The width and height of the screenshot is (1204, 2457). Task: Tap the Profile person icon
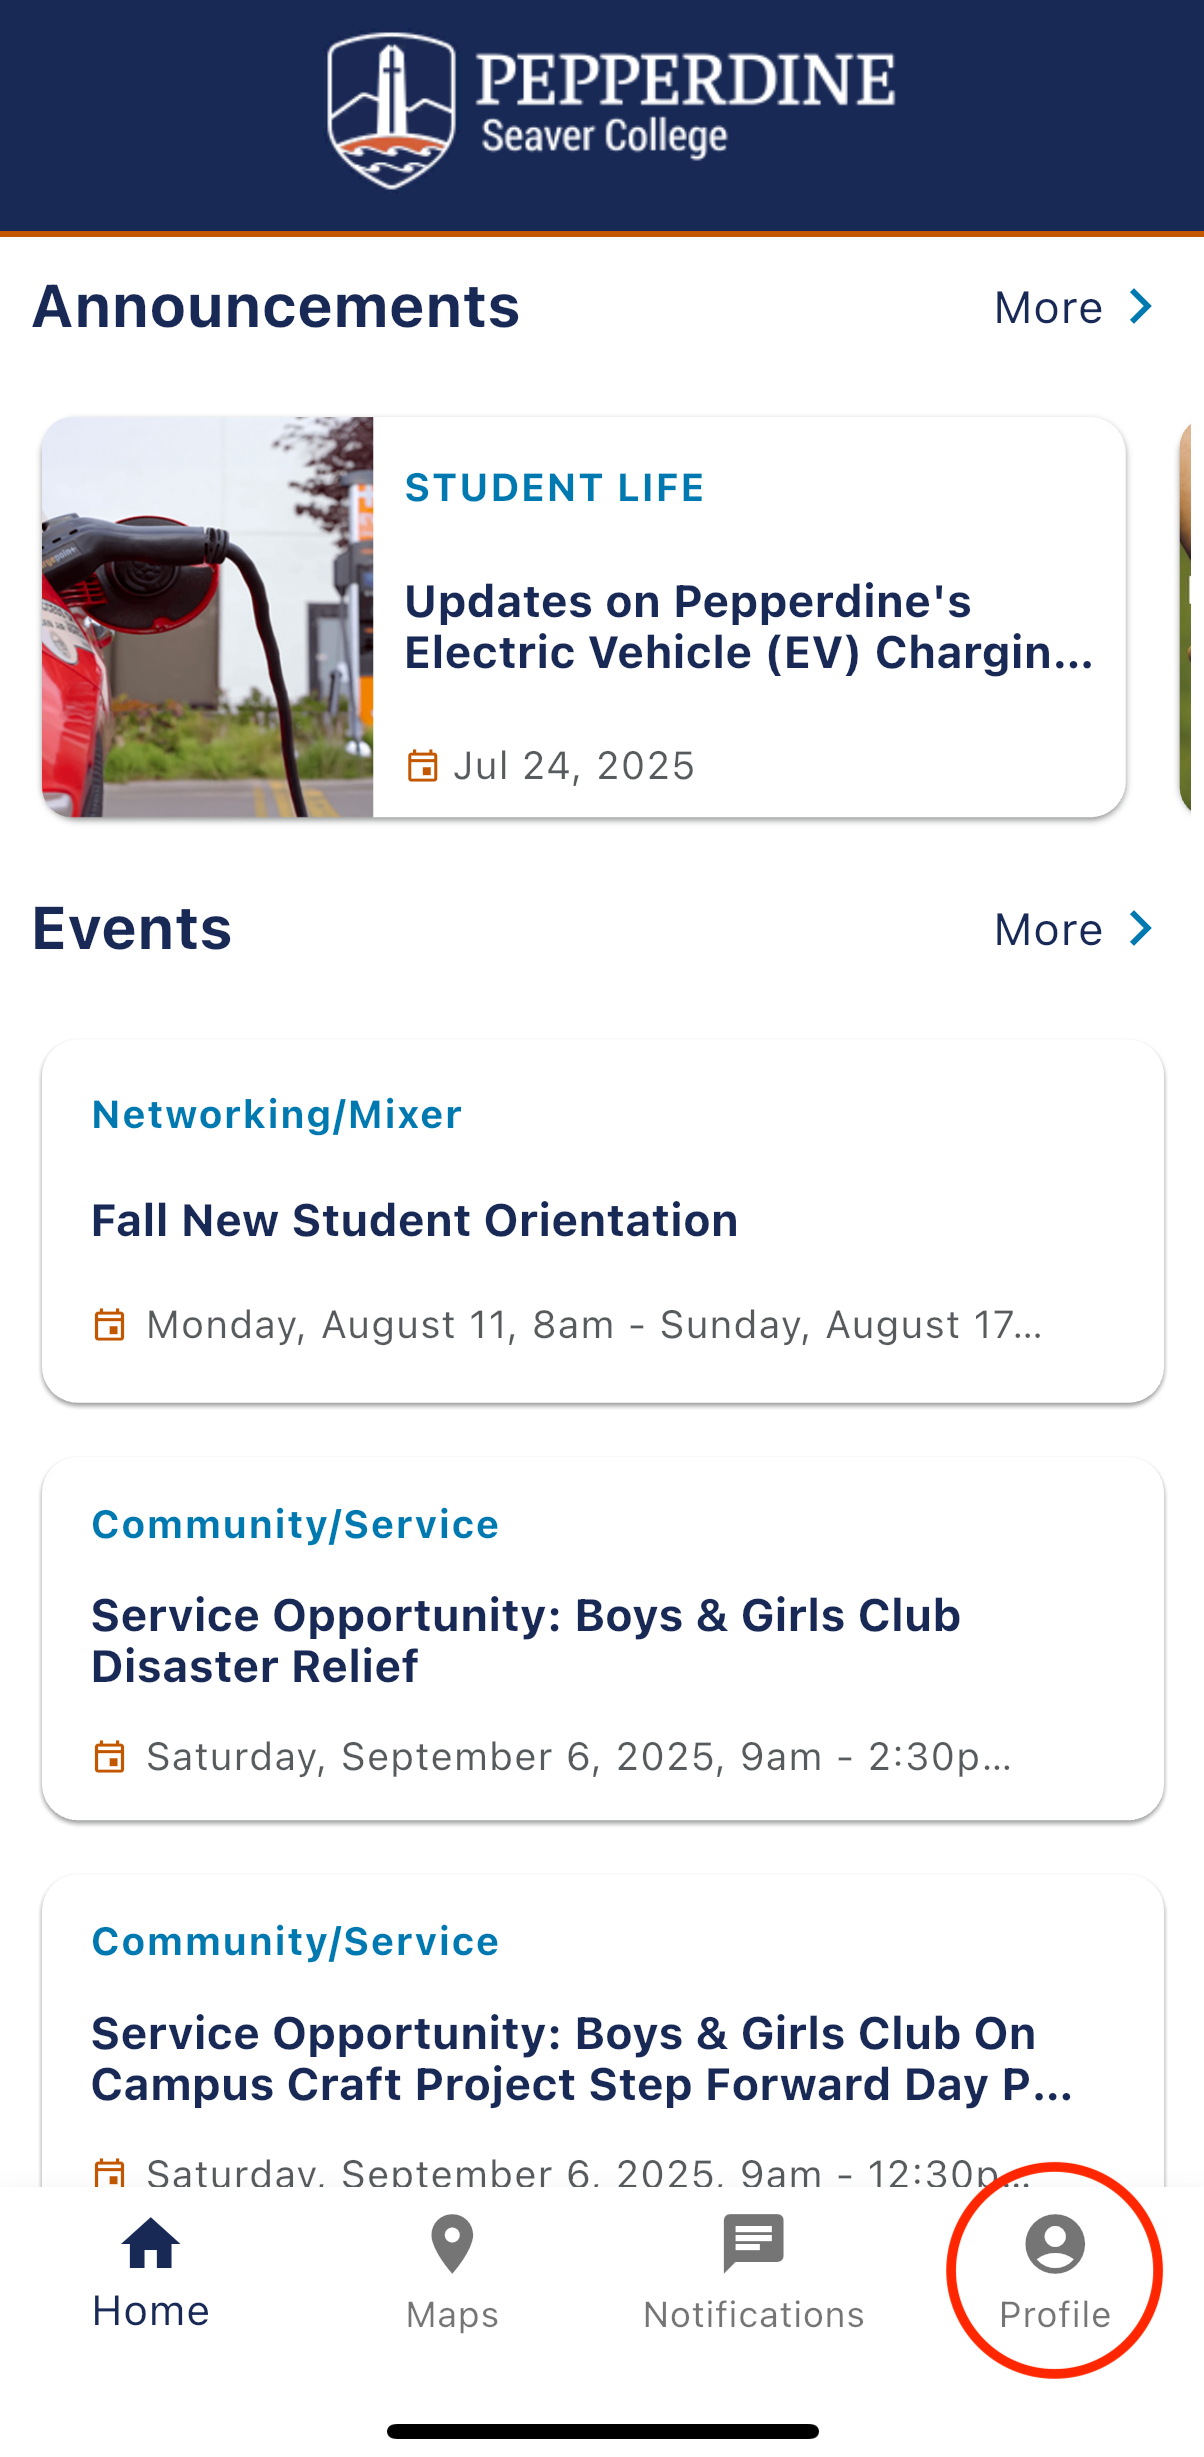point(1055,2244)
